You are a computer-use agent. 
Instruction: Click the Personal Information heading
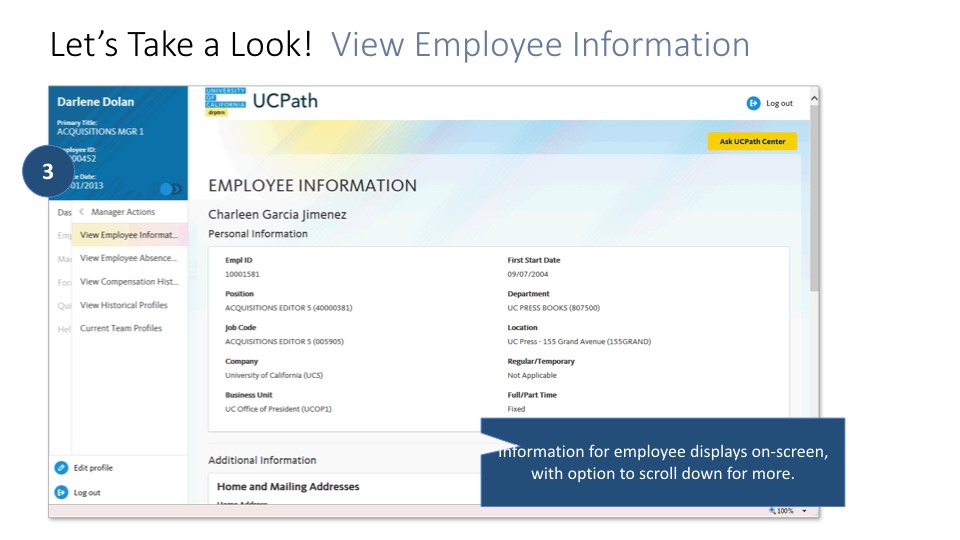[x=258, y=234]
